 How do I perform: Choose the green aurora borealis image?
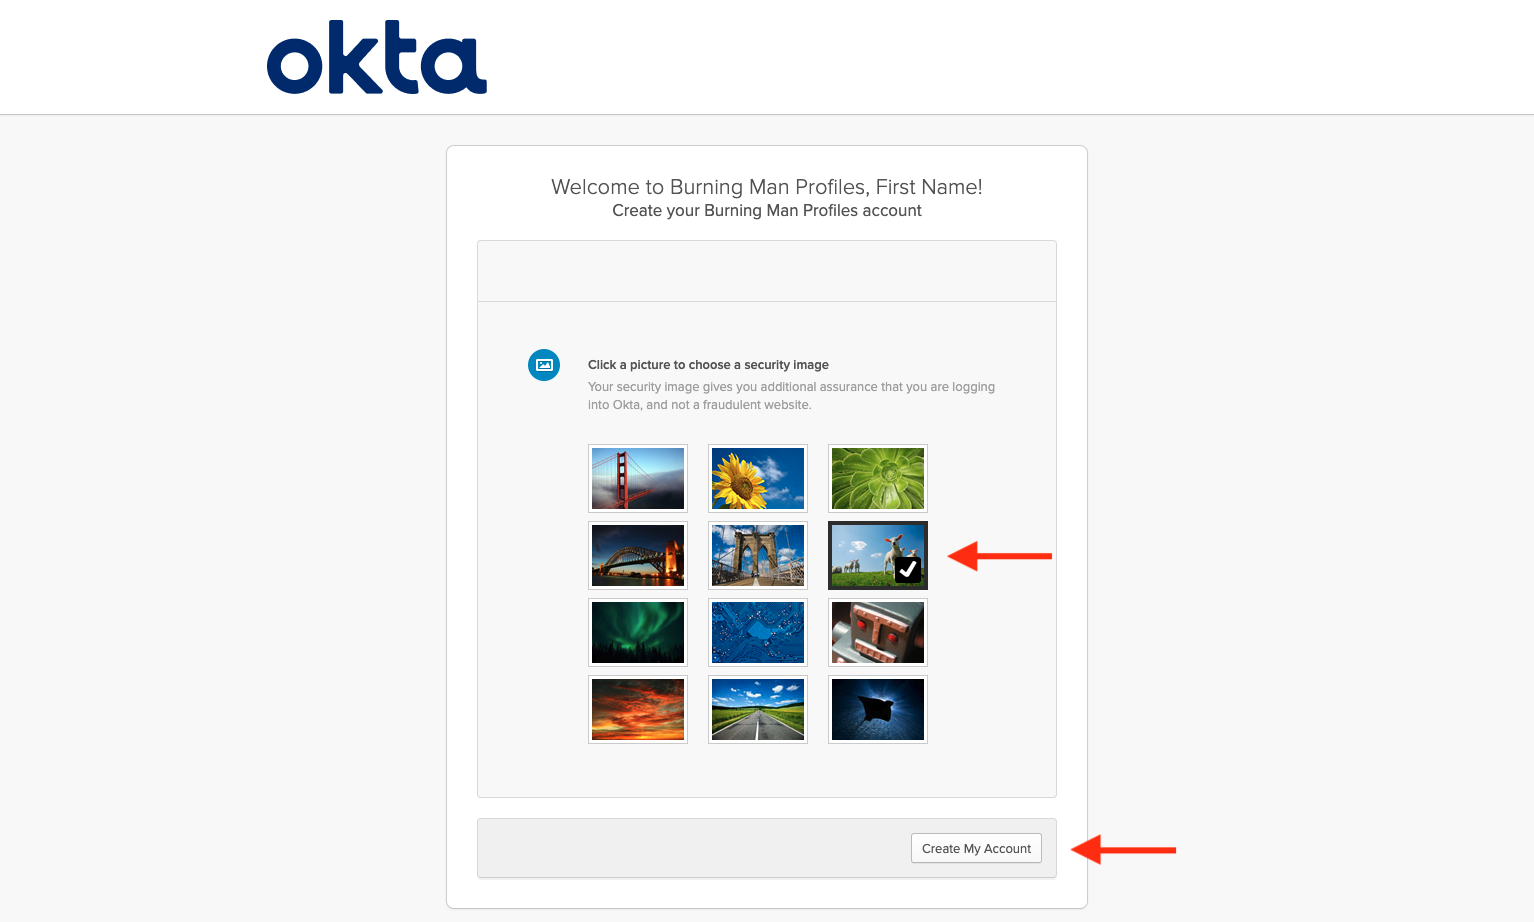coord(638,632)
